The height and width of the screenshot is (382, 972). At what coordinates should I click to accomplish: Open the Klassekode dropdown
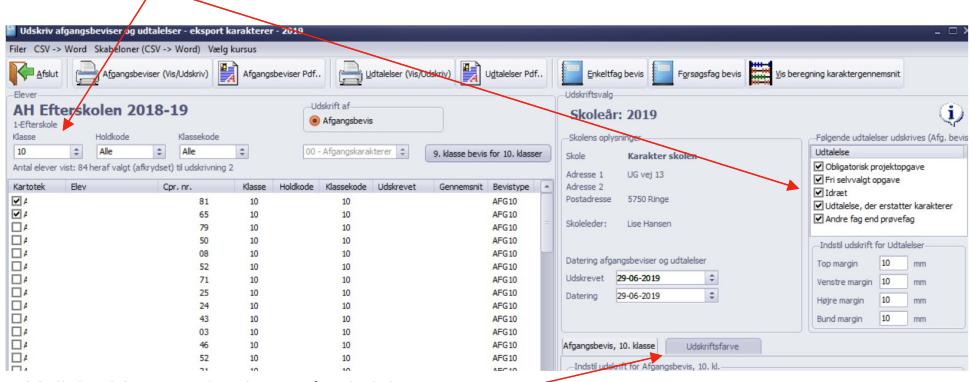tap(214, 151)
